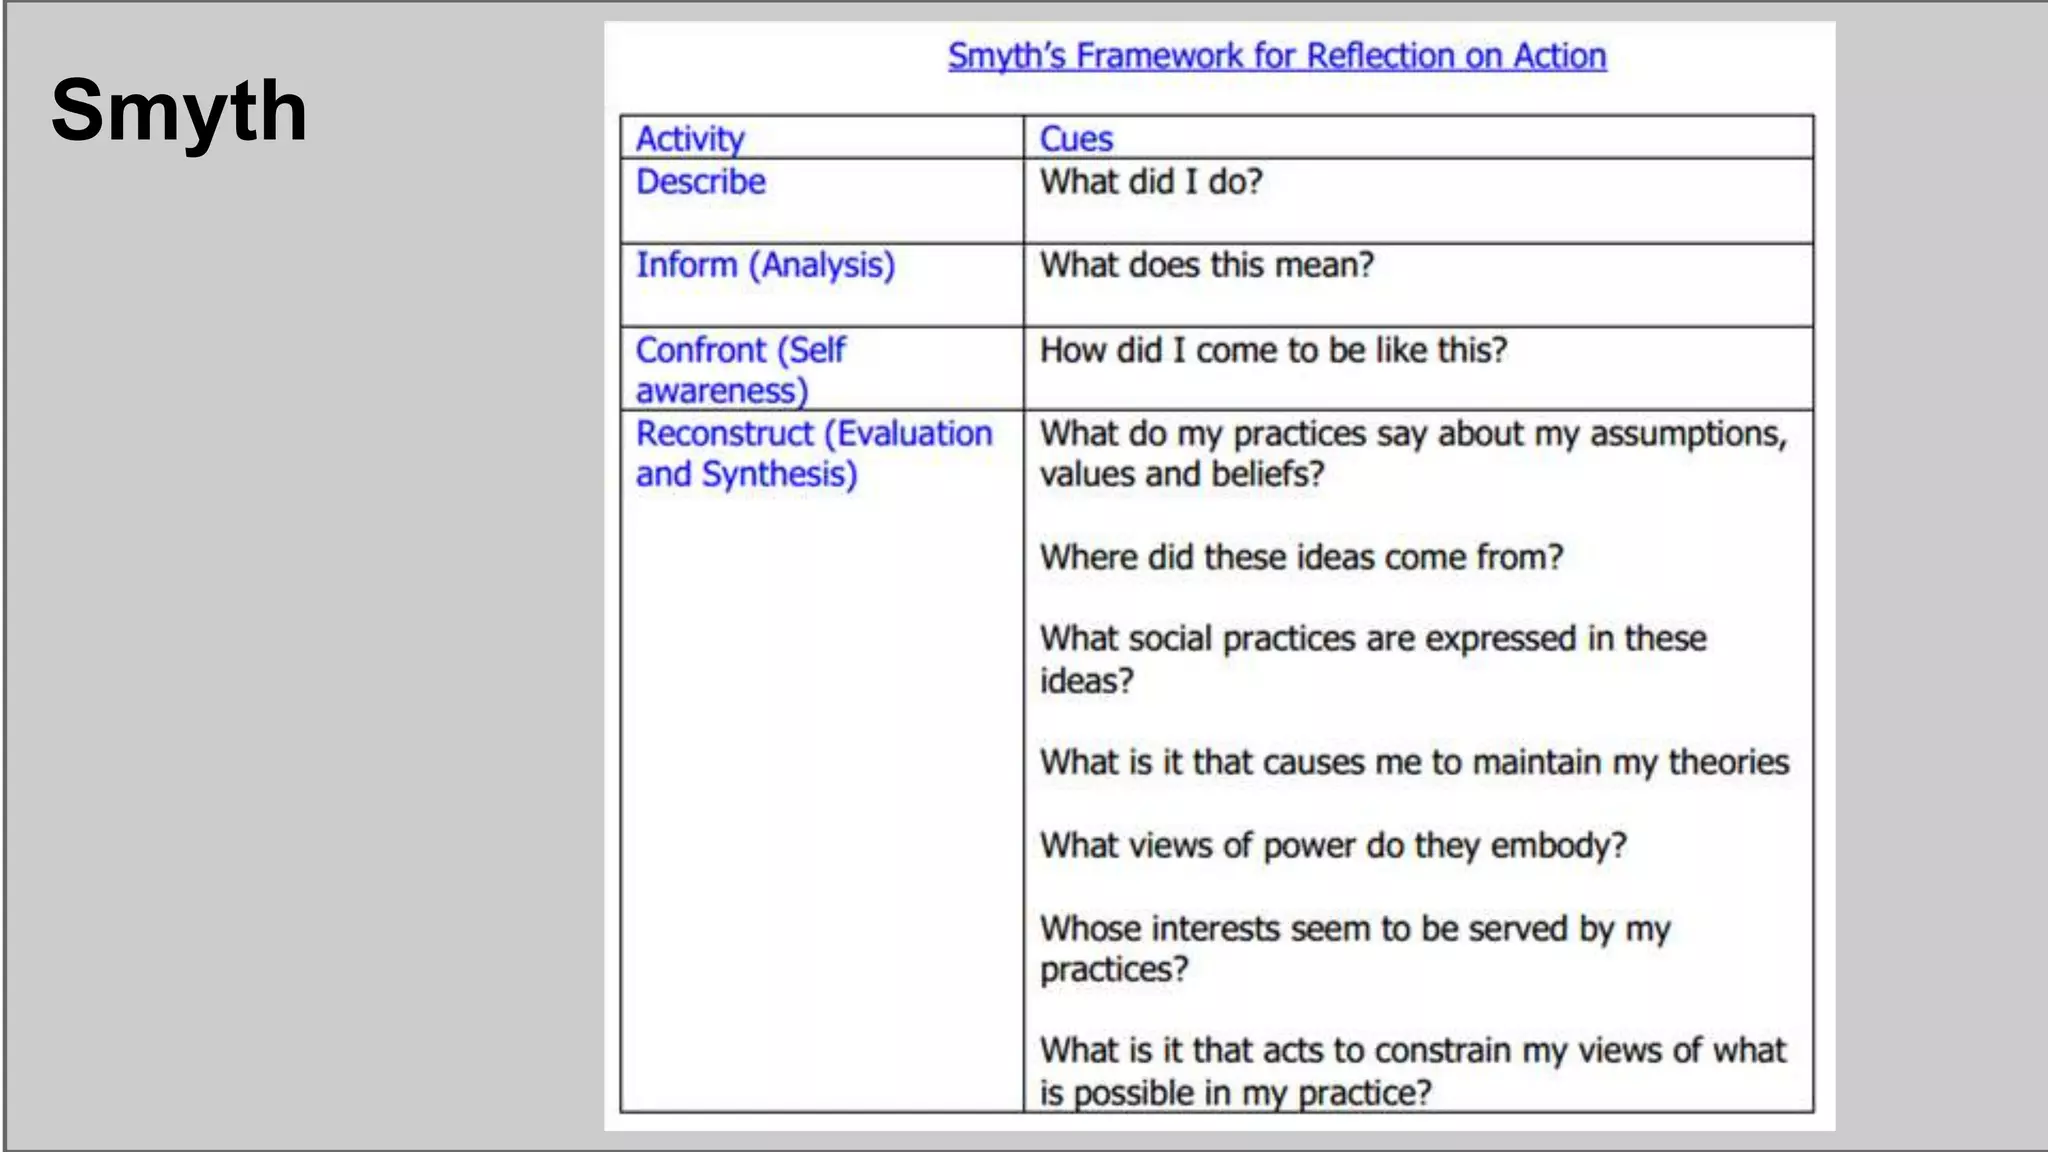Click 'What is it that causes me to maintain' line

1414,762
